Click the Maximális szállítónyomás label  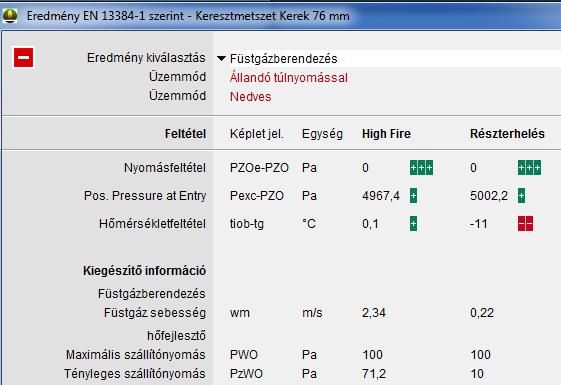136,355
